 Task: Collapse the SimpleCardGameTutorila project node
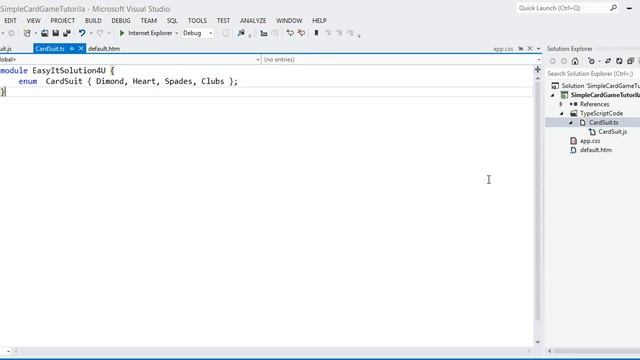click(553, 95)
